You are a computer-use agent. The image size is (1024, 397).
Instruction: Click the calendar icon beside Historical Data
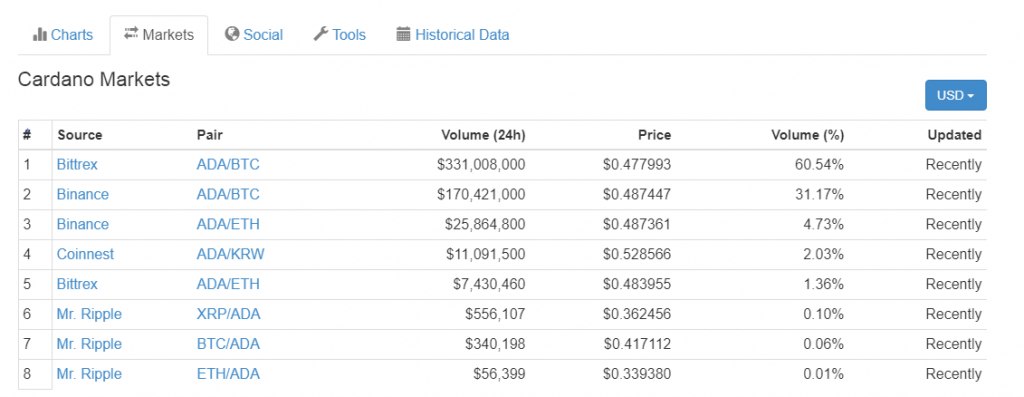404,34
